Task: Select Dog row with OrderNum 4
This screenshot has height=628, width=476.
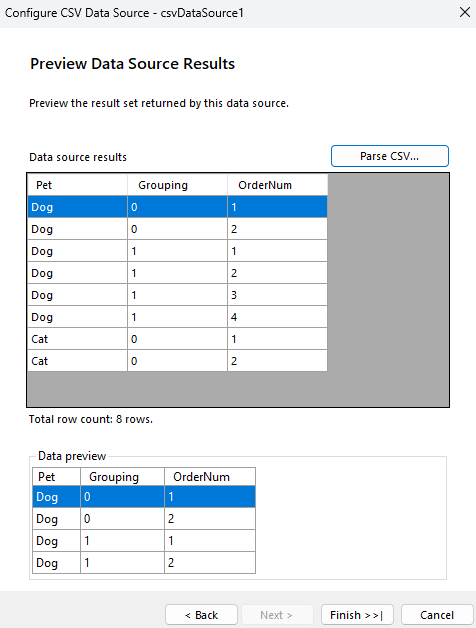Action: [177, 317]
